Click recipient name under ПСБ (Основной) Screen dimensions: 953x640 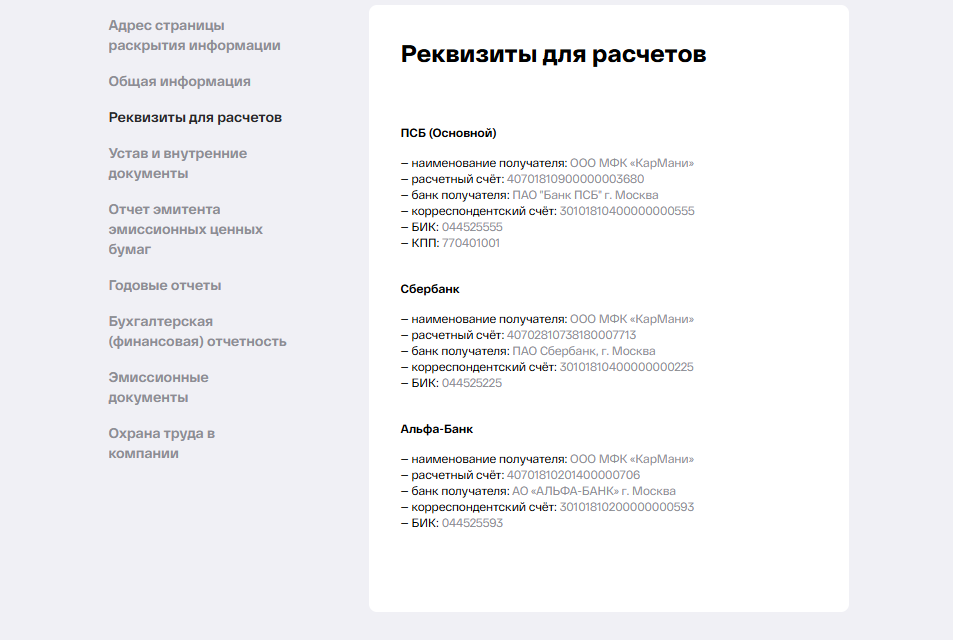coord(631,163)
